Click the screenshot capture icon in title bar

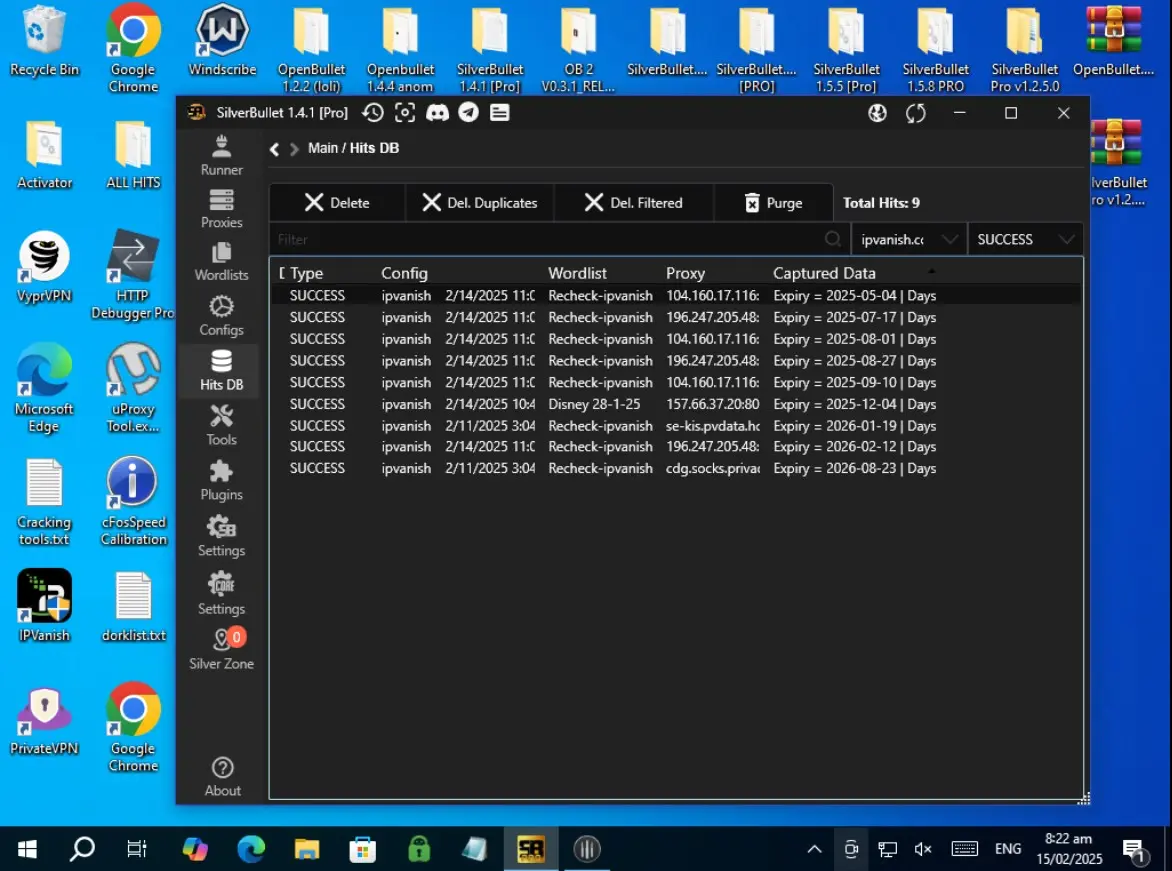coord(405,113)
